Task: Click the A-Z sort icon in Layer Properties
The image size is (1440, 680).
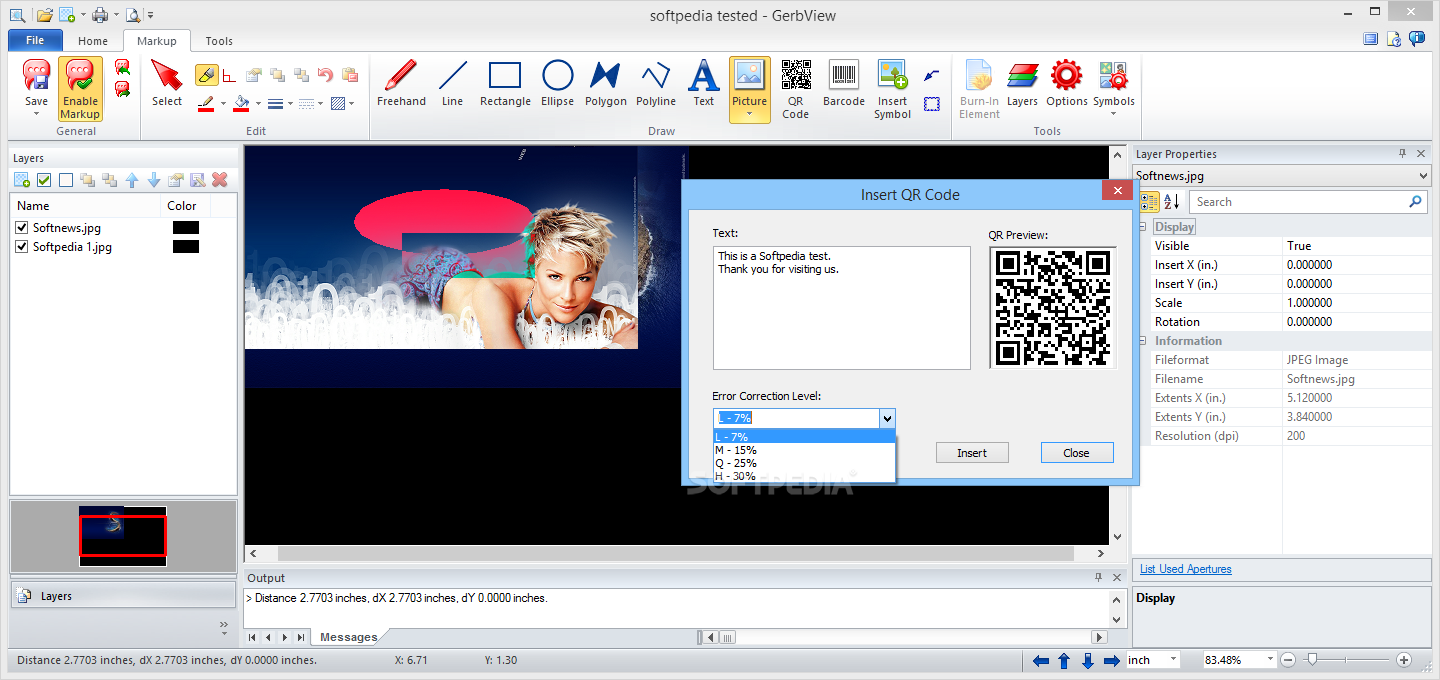Action: (x=1172, y=202)
